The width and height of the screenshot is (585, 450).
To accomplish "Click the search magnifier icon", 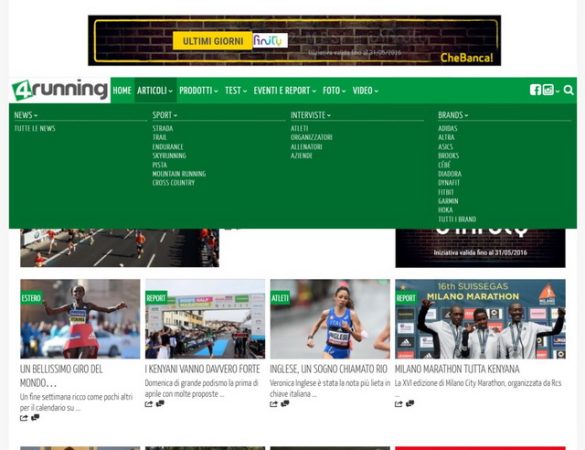I will 568,90.
